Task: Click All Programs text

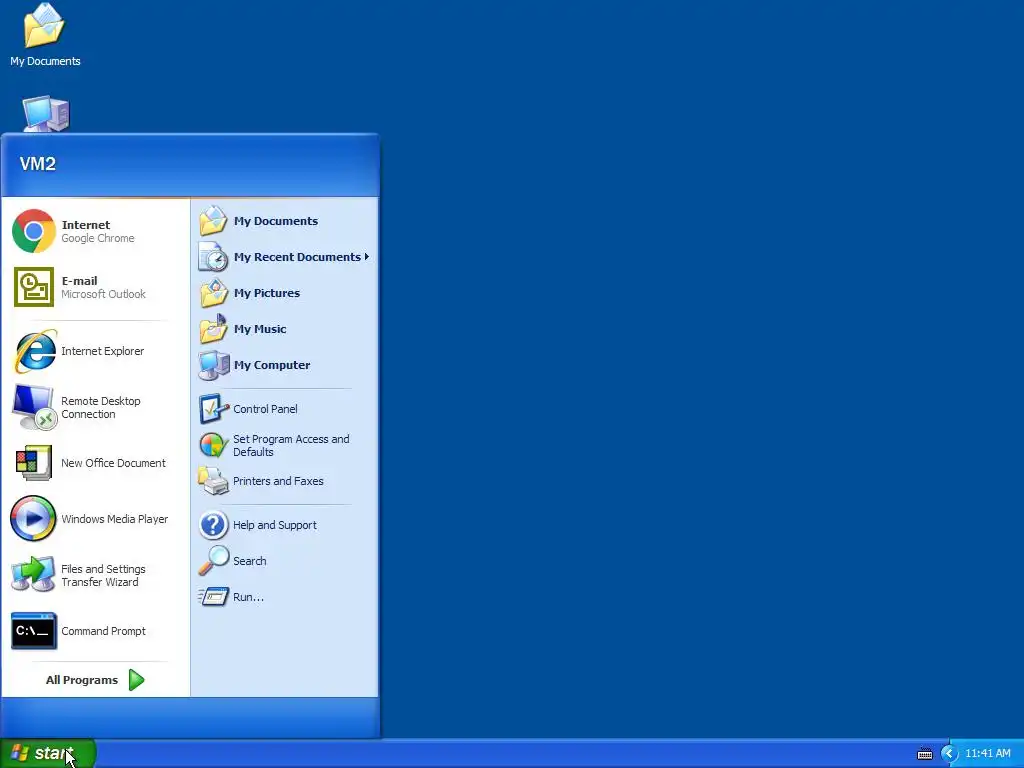Action: pos(82,680)
